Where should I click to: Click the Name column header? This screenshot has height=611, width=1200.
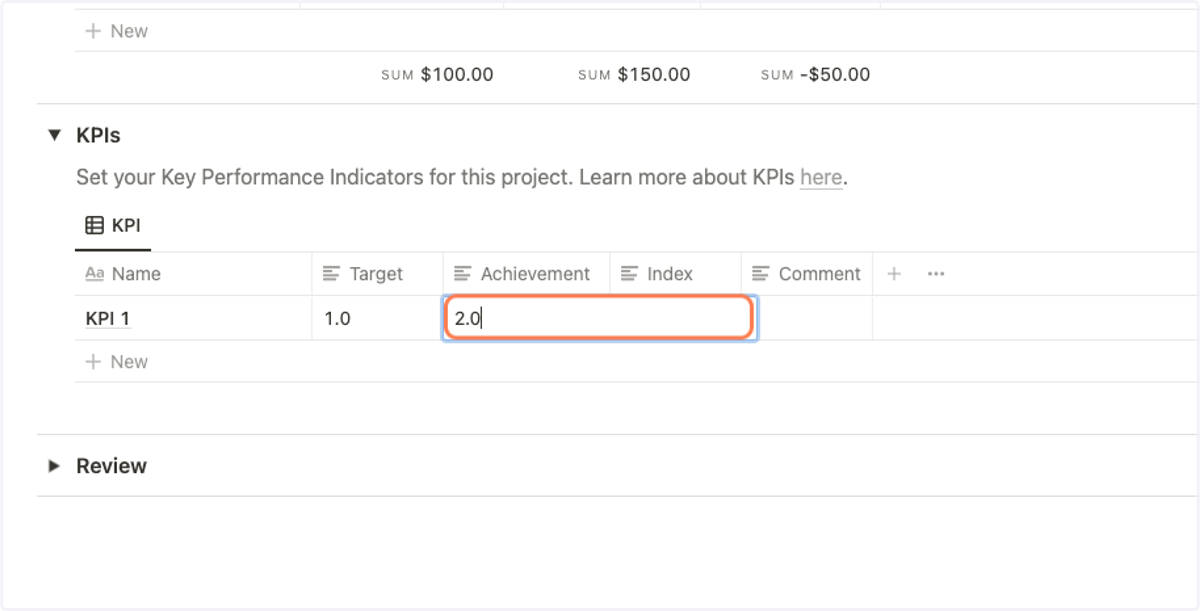coord(193,274)
